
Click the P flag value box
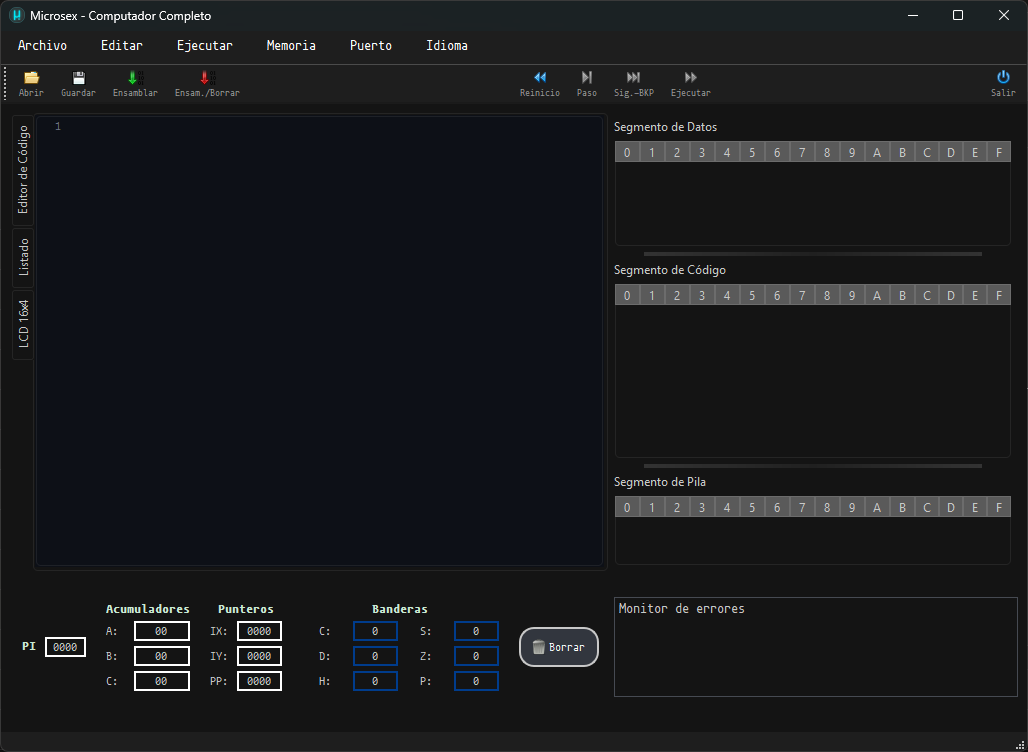[476, 681]
